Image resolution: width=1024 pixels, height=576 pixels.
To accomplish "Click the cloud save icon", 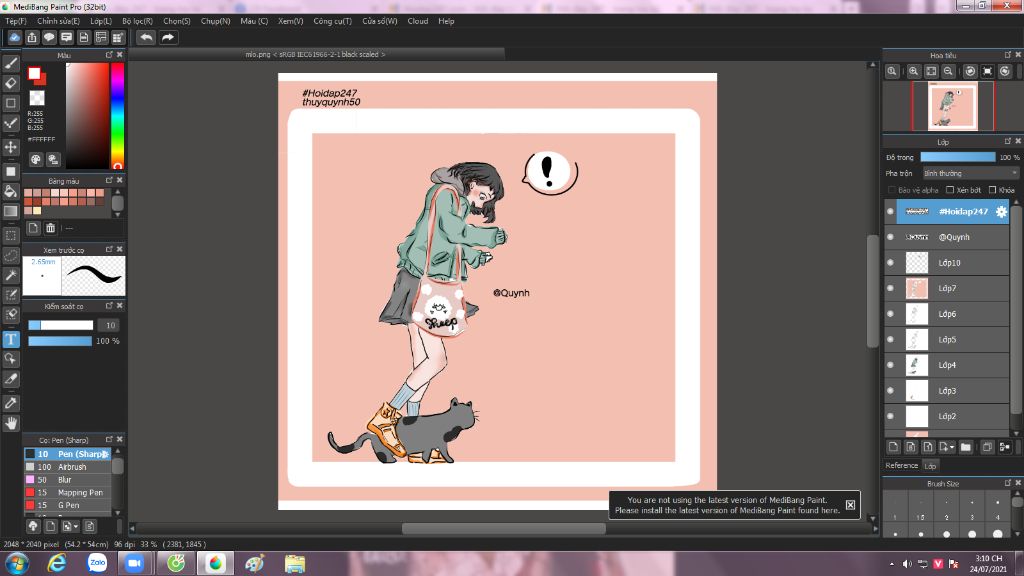I will (14, 37).
